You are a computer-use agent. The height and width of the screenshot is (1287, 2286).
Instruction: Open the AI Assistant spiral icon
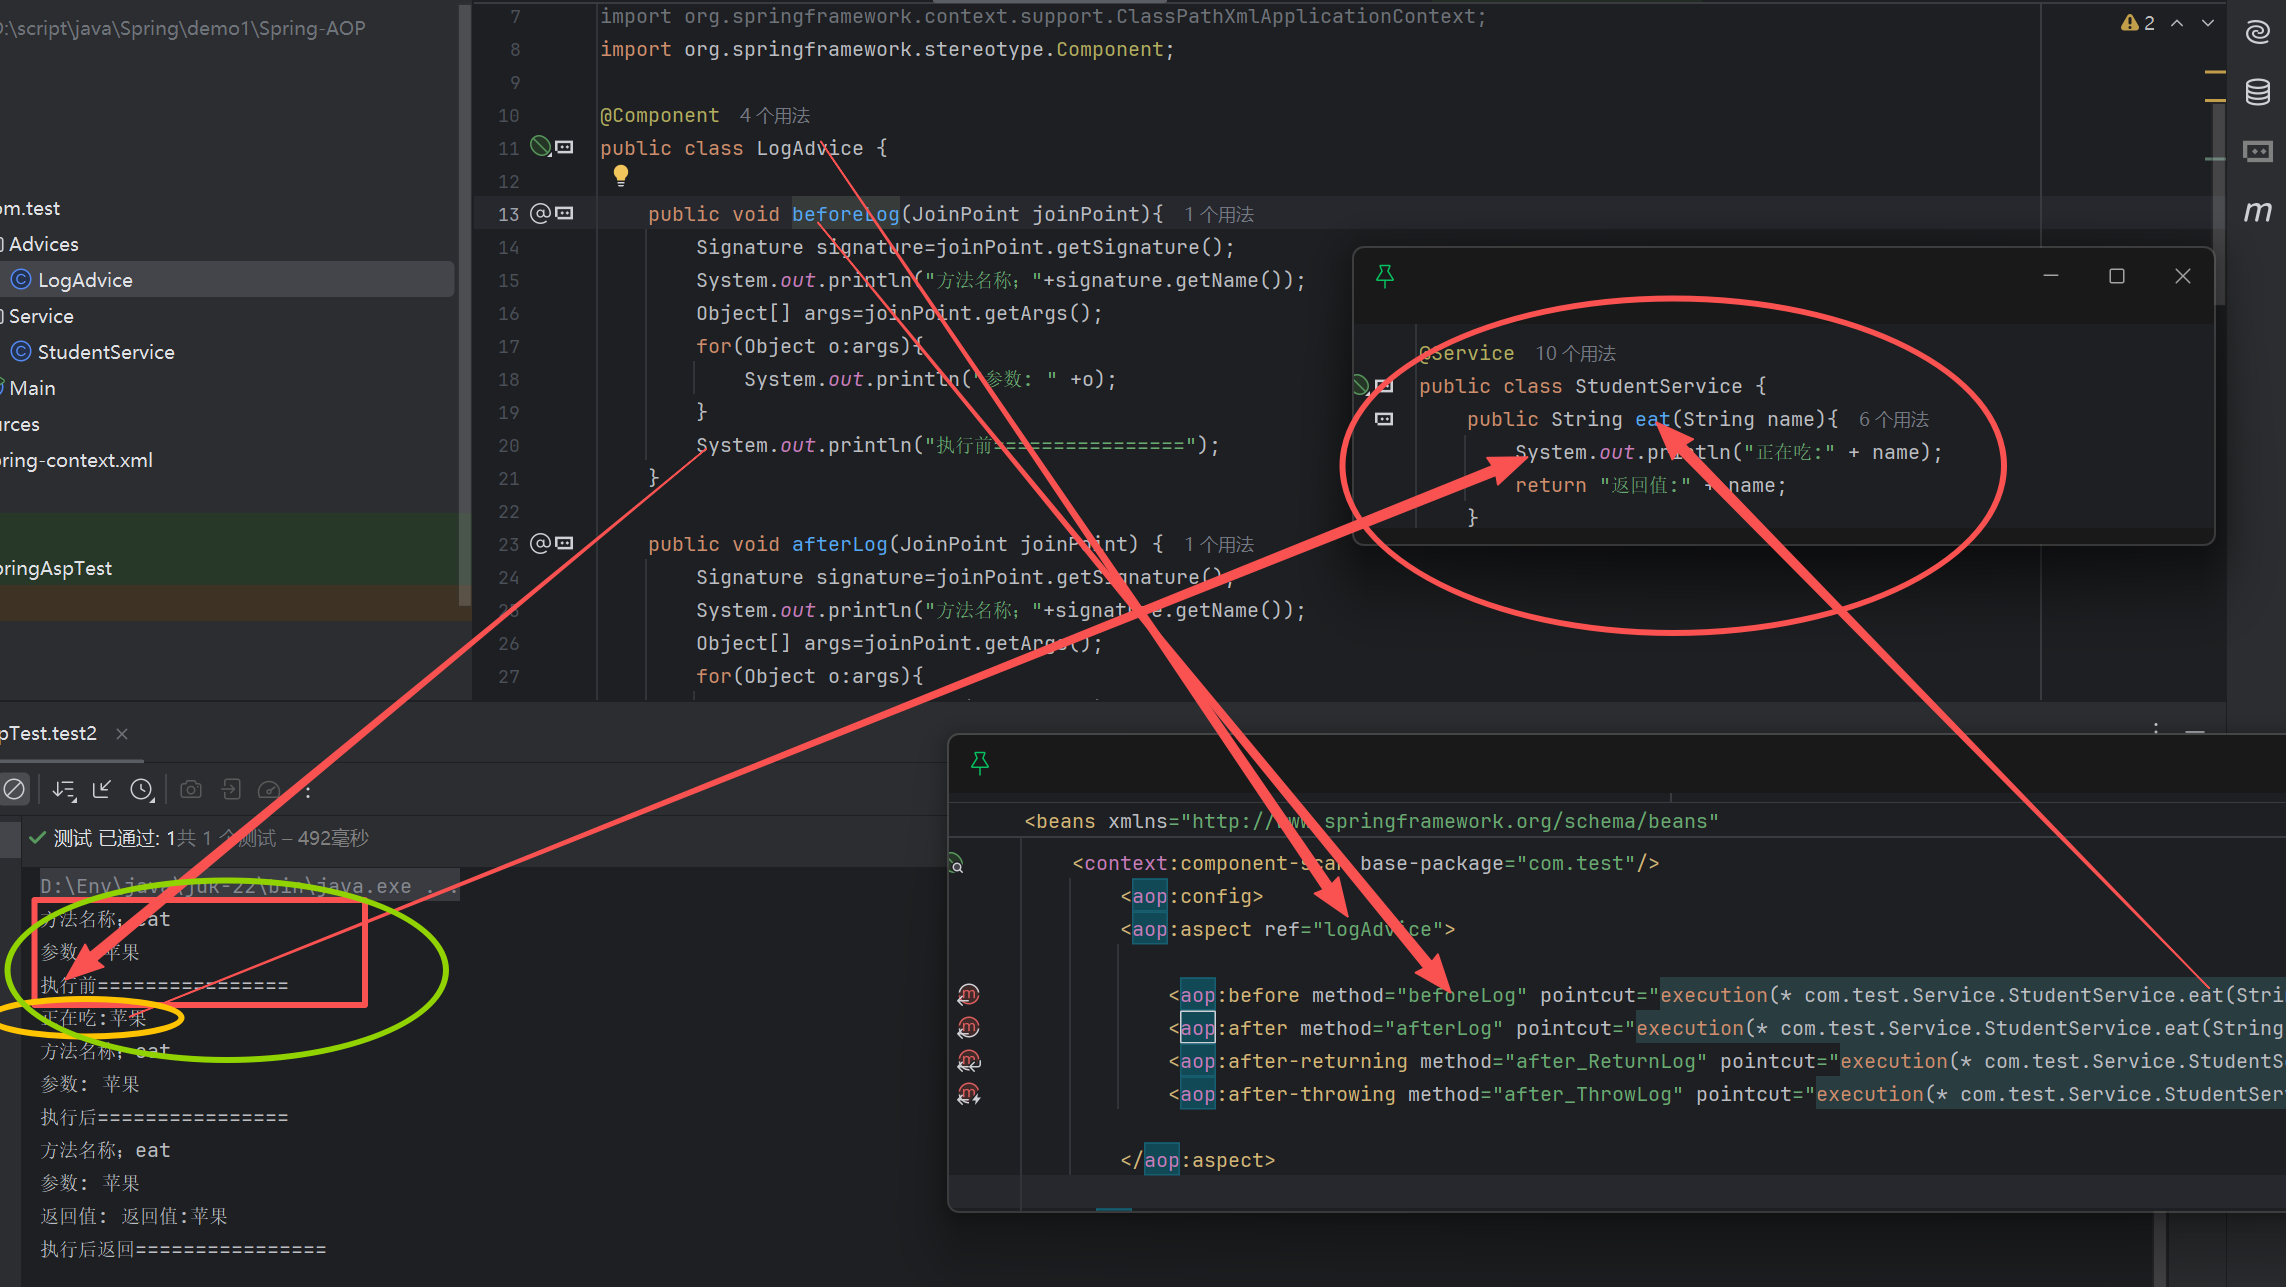point(2257,32)
